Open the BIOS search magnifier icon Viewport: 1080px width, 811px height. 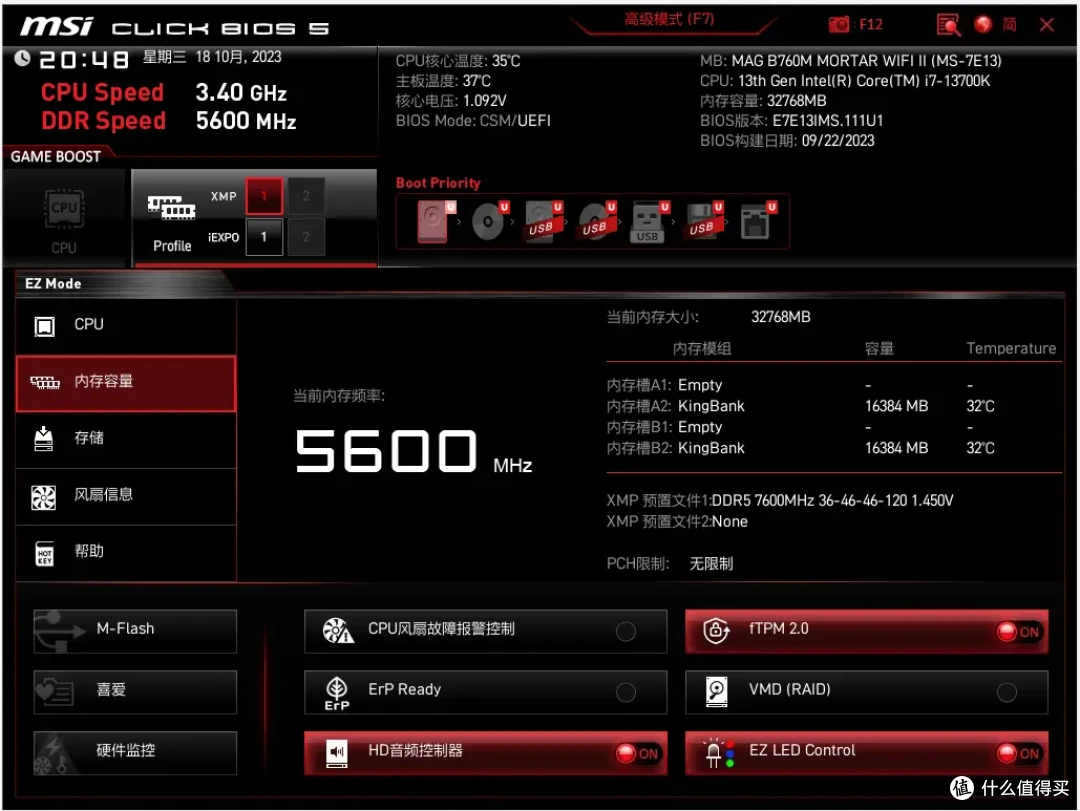coord(948,25)
